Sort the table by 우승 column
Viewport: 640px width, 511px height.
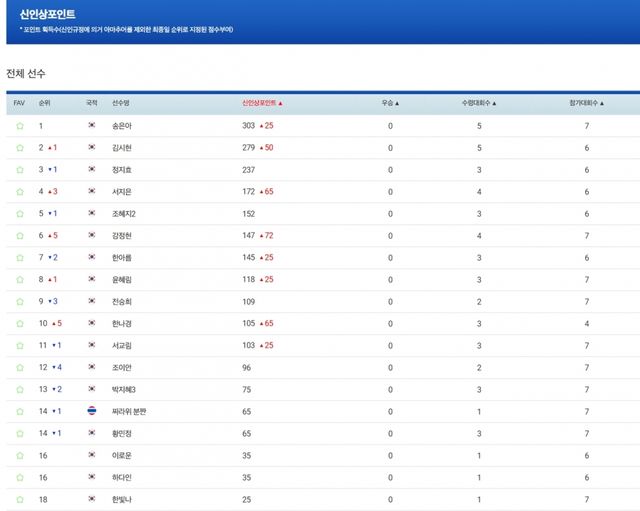(x=390, y=103)
